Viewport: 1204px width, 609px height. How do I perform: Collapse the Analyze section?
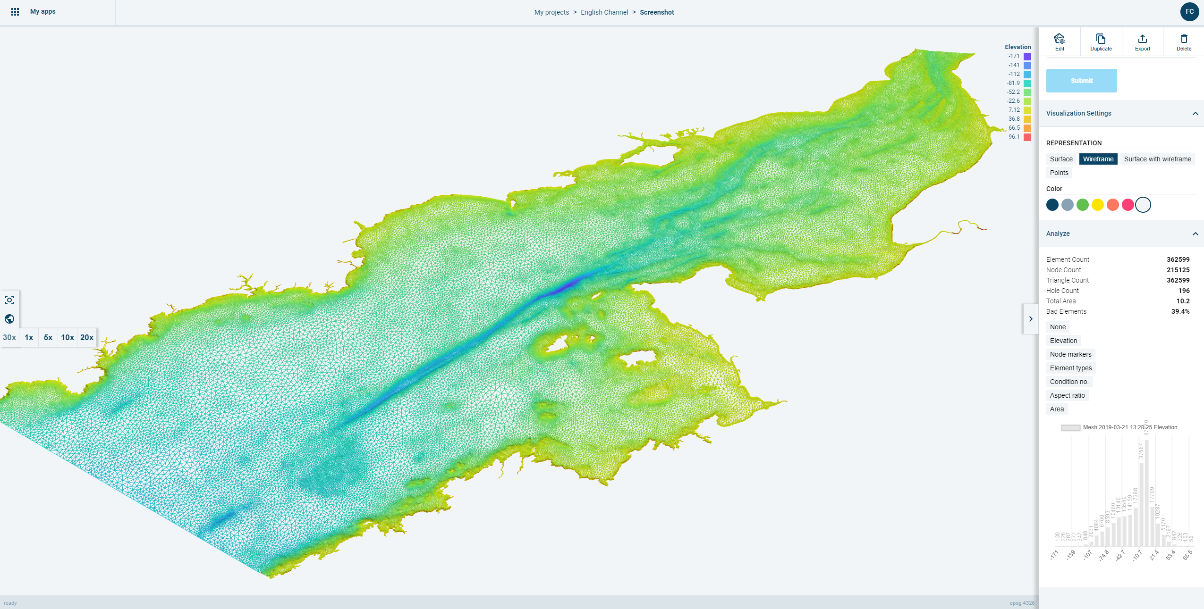tap(1194, 234)
